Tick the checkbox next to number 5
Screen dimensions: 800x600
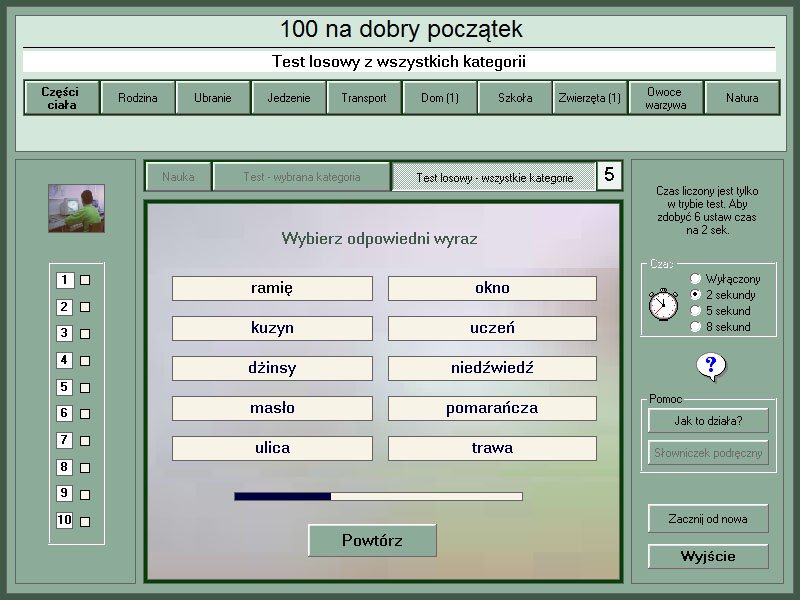click(x=85, y=388)
